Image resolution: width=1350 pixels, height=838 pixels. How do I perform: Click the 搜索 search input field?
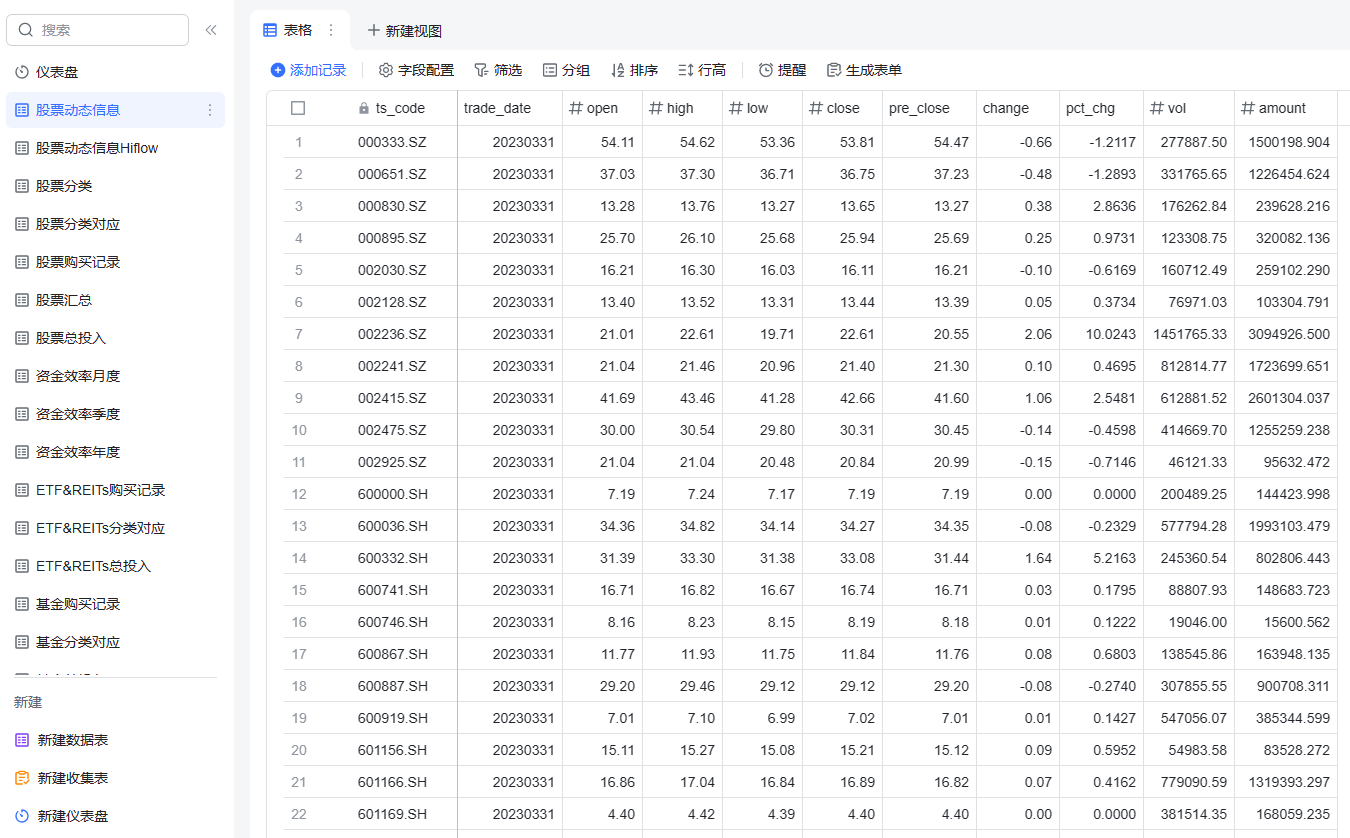pyautogui.click(x=97, y=30)
